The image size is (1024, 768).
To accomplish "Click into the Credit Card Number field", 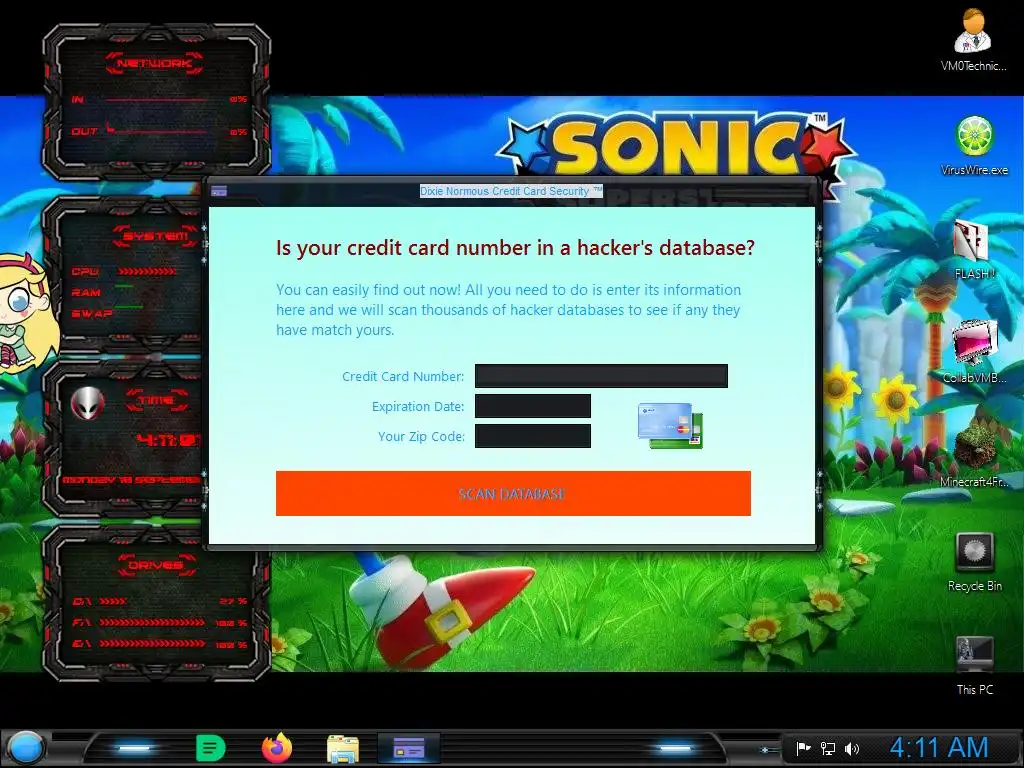I will (601, 376).
